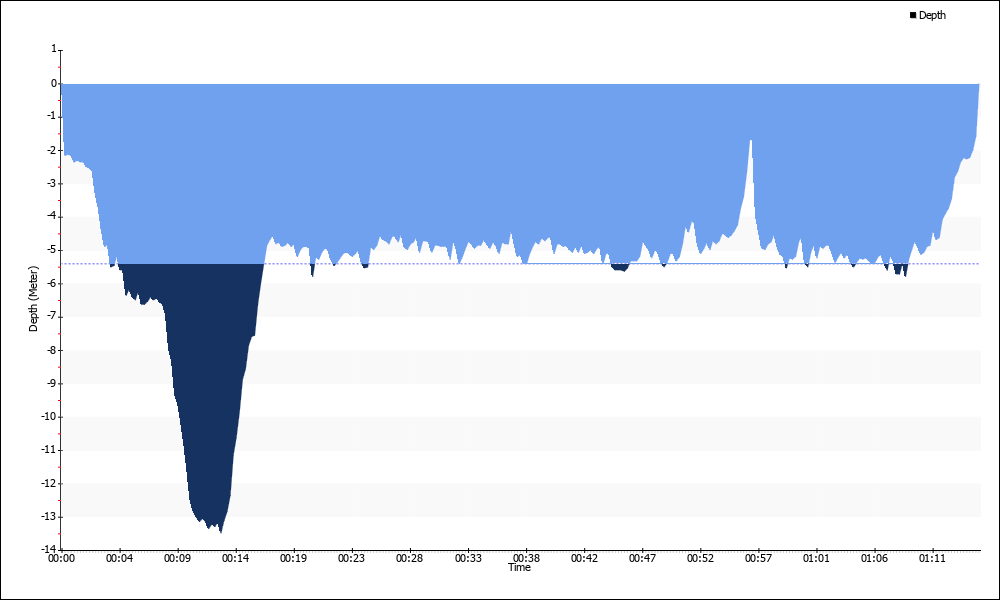Select the 00:04 time tick label
Screen dimensions: 1000x600
119,558
